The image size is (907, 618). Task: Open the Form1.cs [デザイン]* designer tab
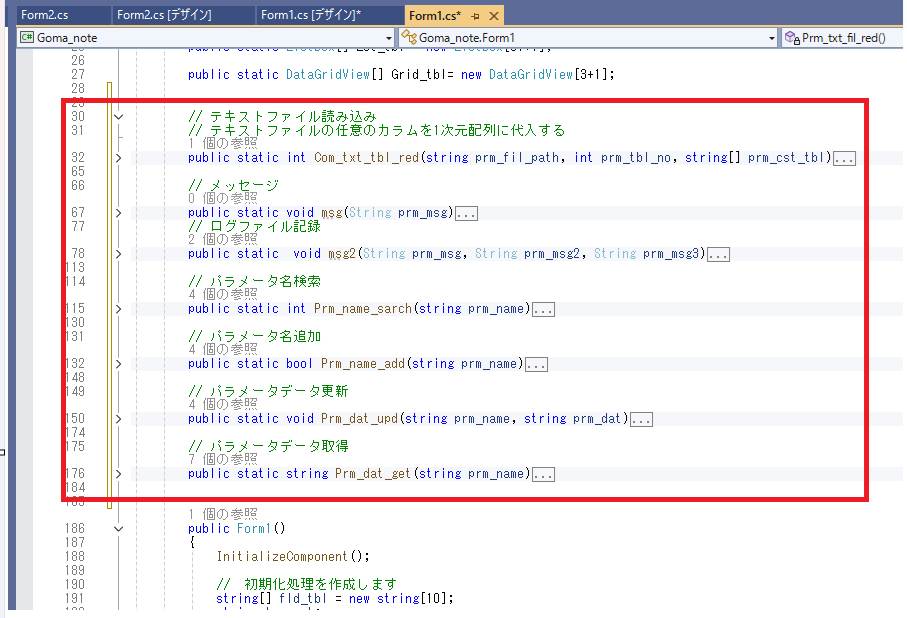point(311,15)
